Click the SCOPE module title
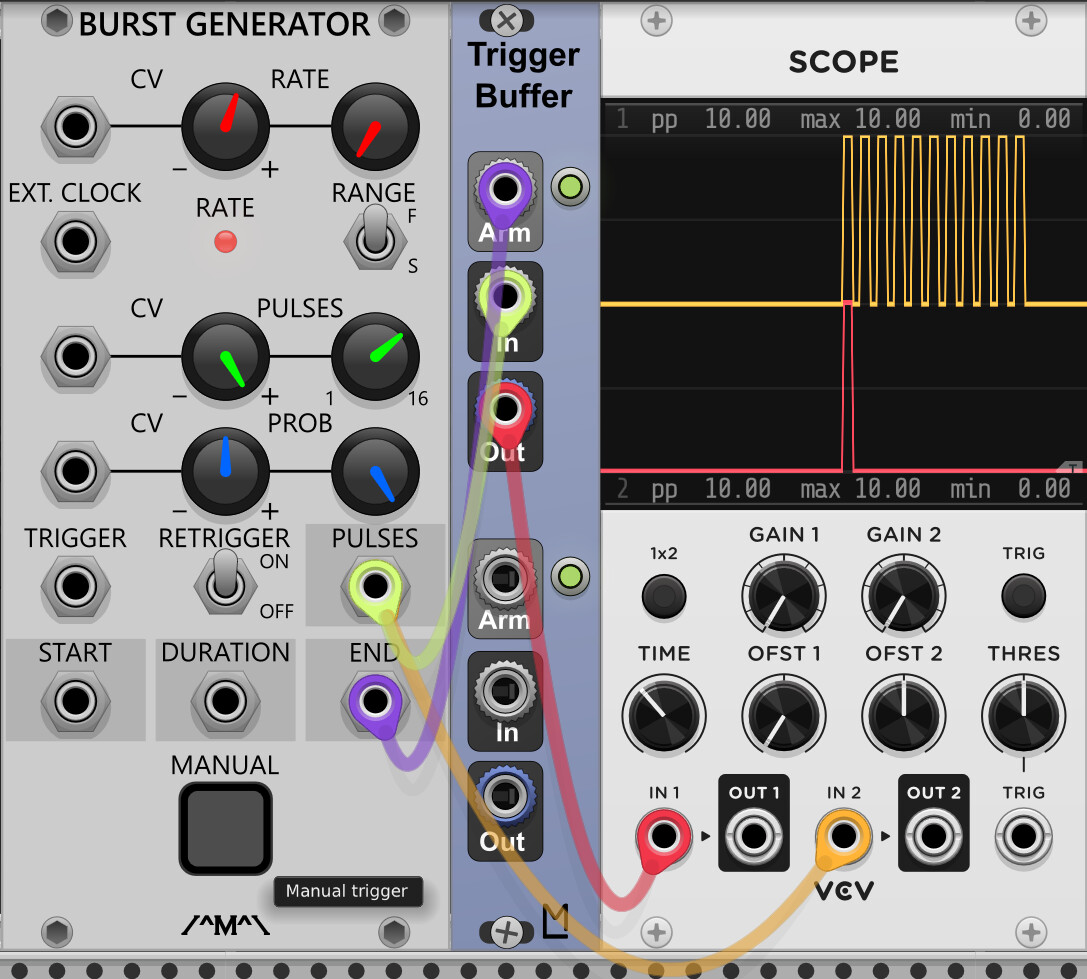 click(844, 62)
